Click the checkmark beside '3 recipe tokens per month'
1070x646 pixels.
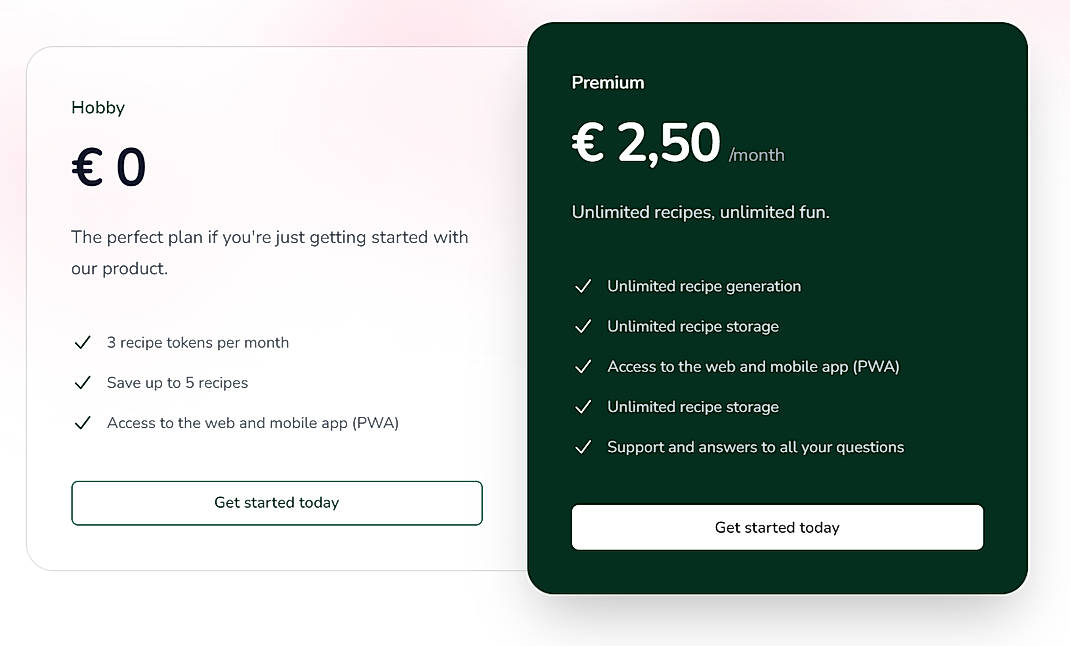click(84, 342)
